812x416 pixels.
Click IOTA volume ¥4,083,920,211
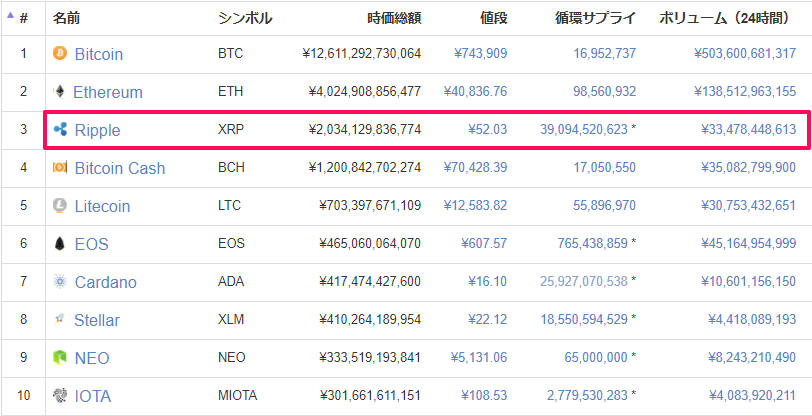point(752,395)
